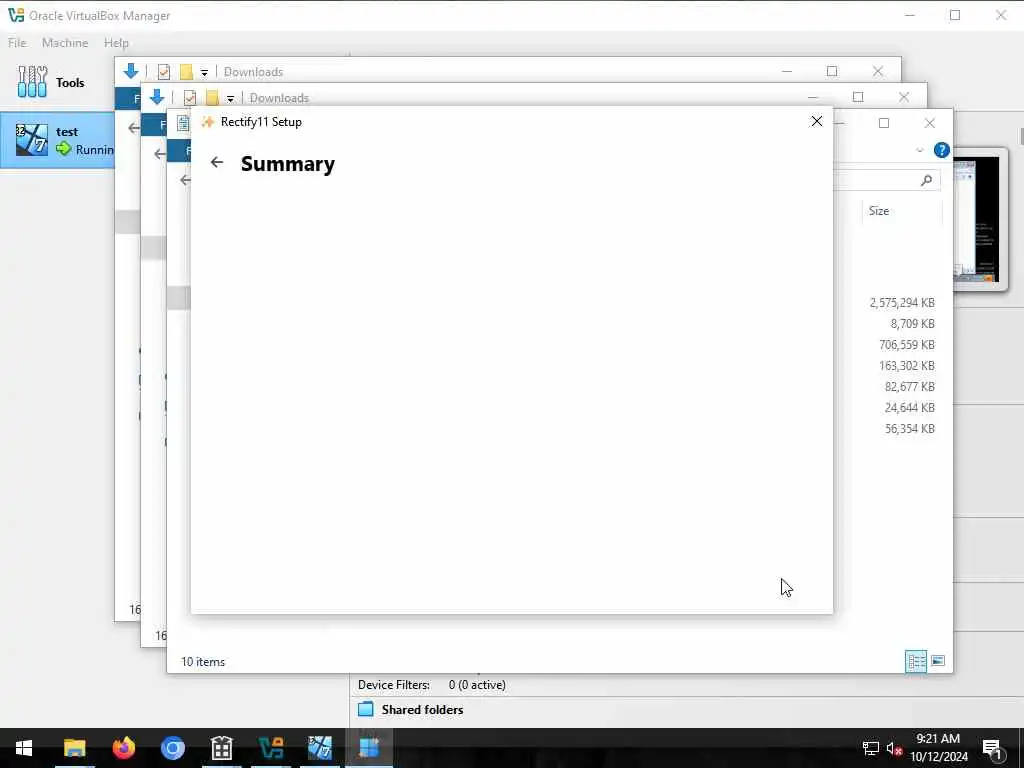Switch to the running VM taskbar icon
The width and height of the screenshot is (1024, 768).
[319, 748]
